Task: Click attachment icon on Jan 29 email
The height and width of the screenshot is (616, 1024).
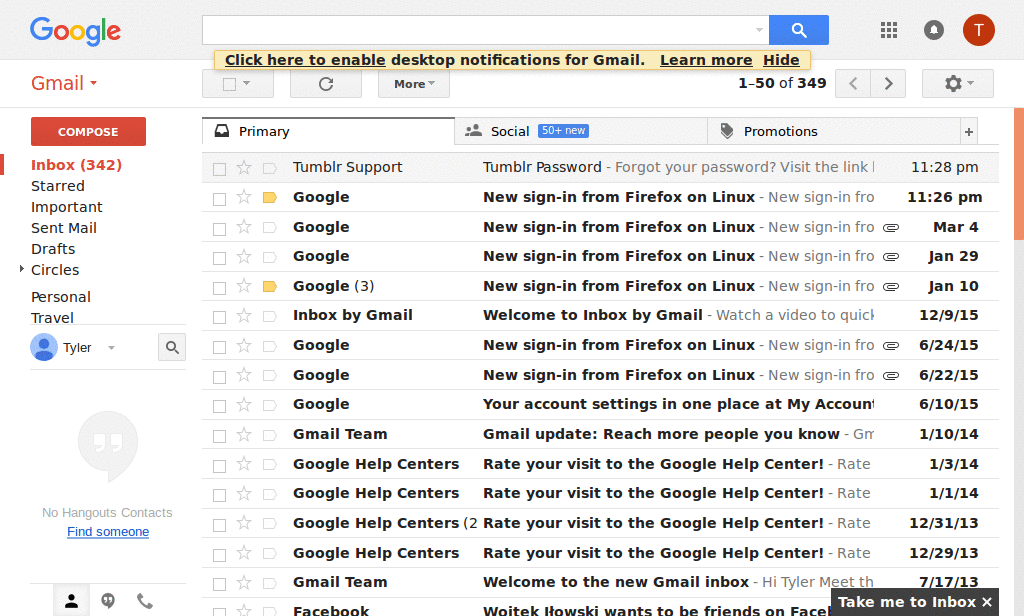Action: [891, 257]
